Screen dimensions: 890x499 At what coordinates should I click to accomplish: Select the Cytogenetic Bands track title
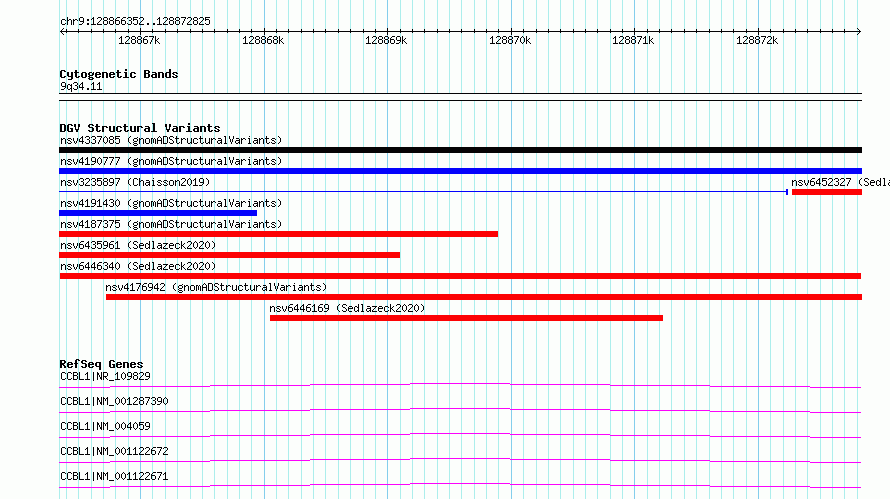pyautogui.click(x=119, y=74)
